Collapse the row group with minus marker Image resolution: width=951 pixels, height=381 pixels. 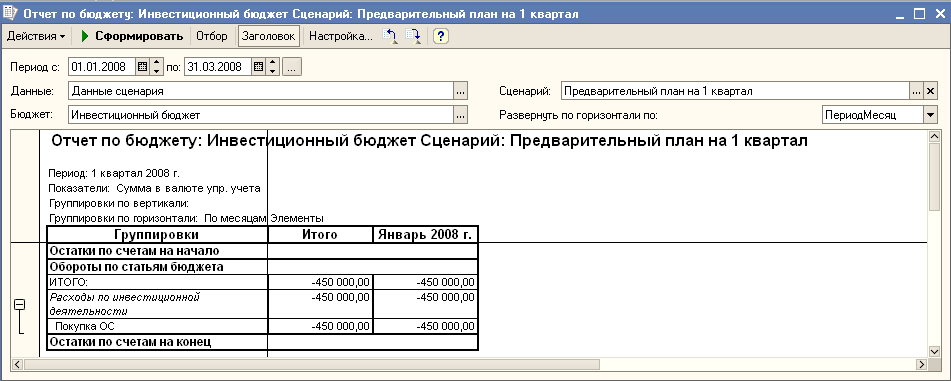pos(19,304)
